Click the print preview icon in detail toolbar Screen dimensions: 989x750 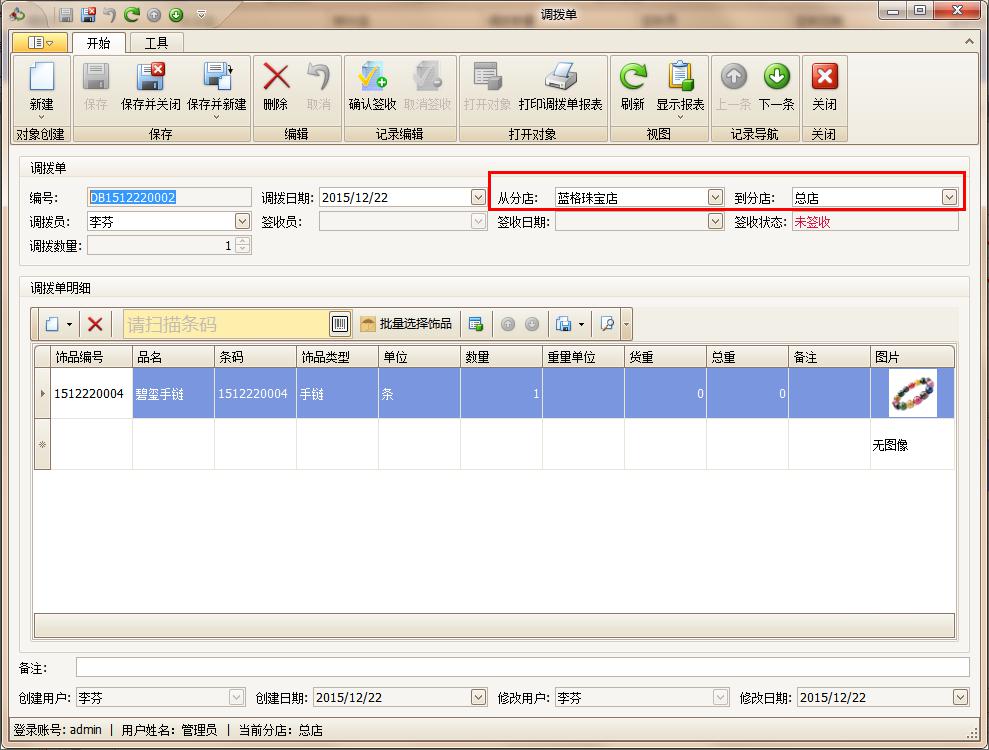point(563,324)
